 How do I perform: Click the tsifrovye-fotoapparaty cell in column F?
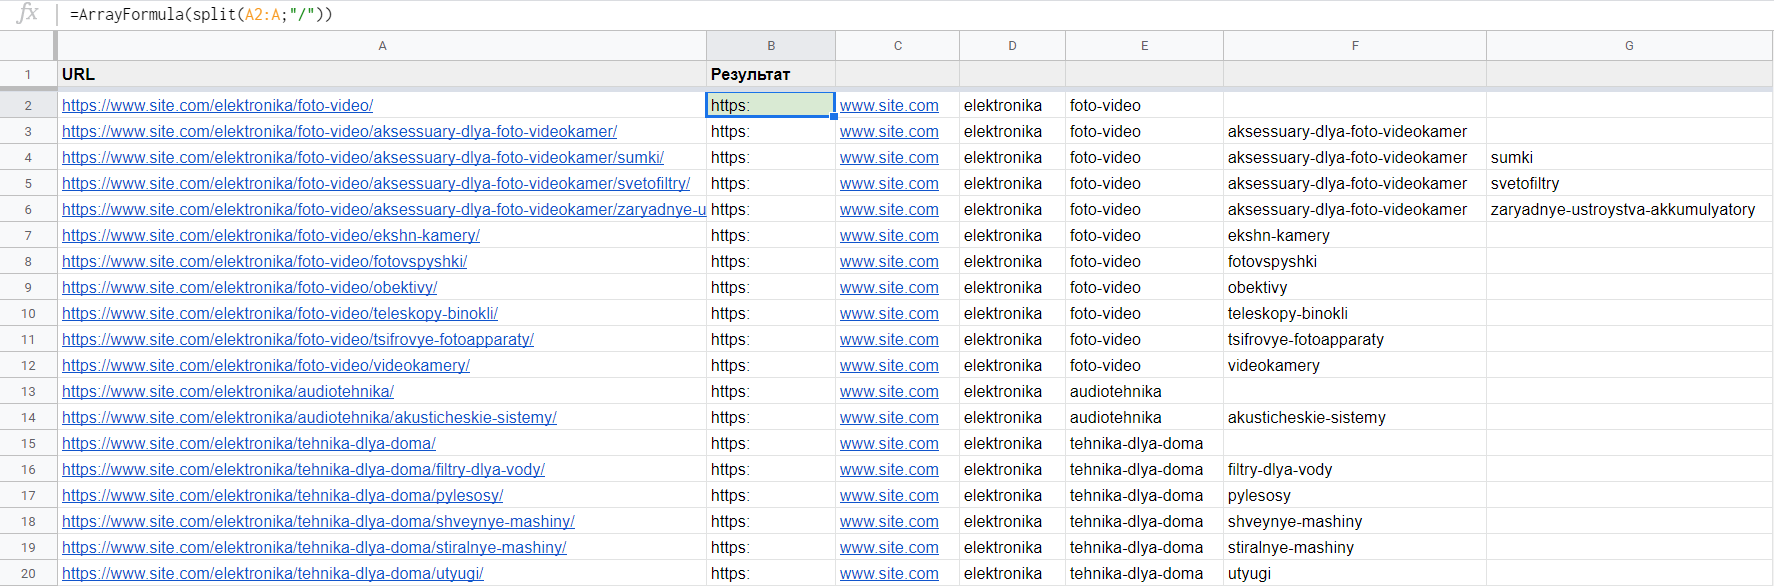(1355, 339)
